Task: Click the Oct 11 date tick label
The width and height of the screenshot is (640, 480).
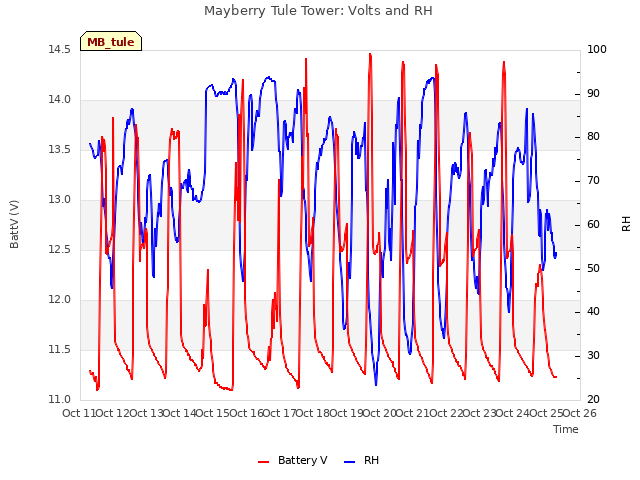Action: point(79,413)
